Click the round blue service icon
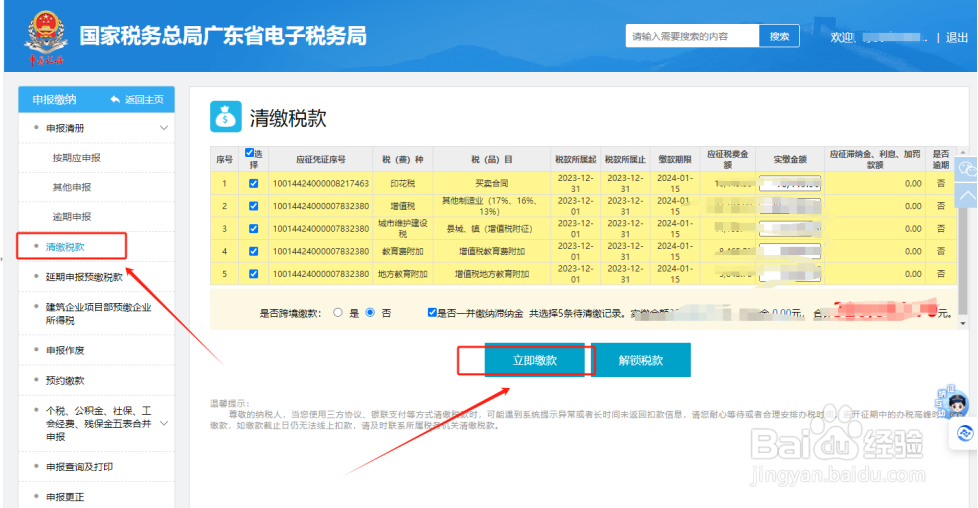978x508 pixels. tap(964, 433)
